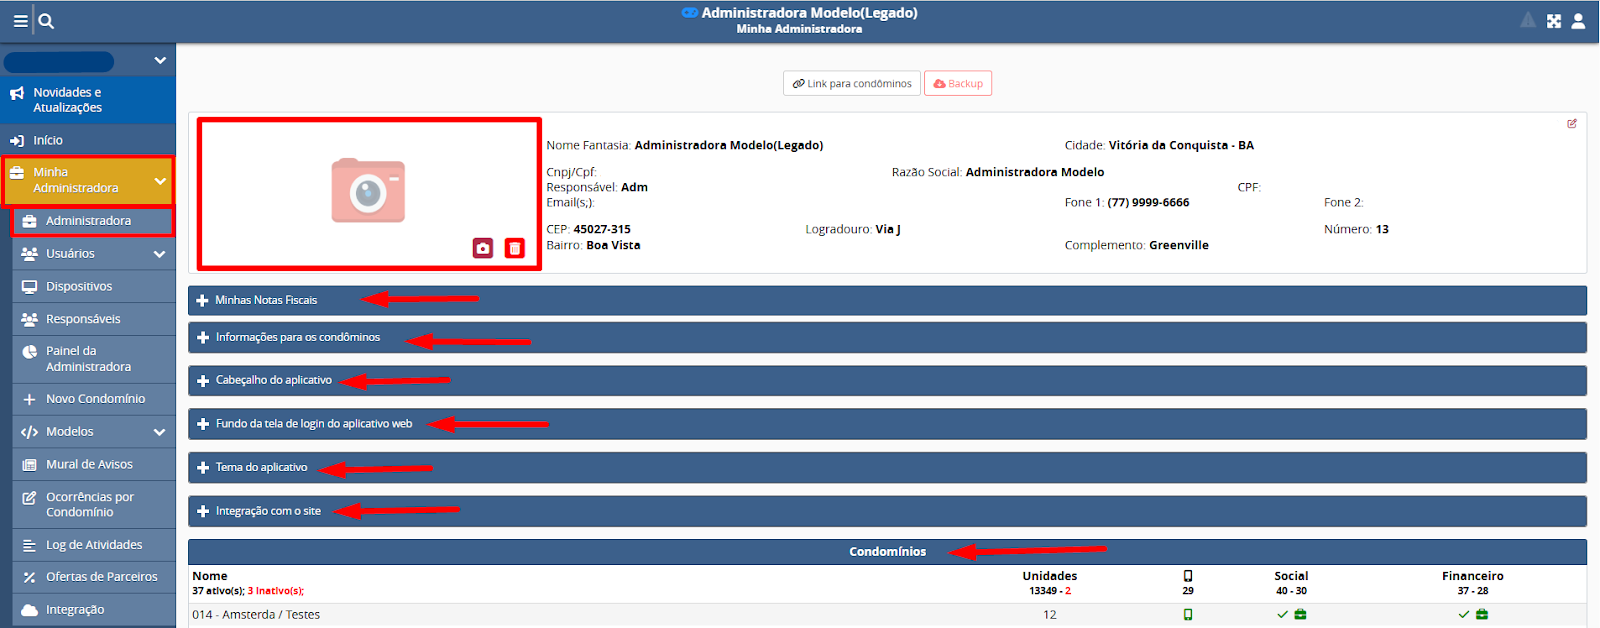Open search with the magnifier icon
Image resolution: width=1600 pixels, height=628 pixels.
tap(47, 21)
